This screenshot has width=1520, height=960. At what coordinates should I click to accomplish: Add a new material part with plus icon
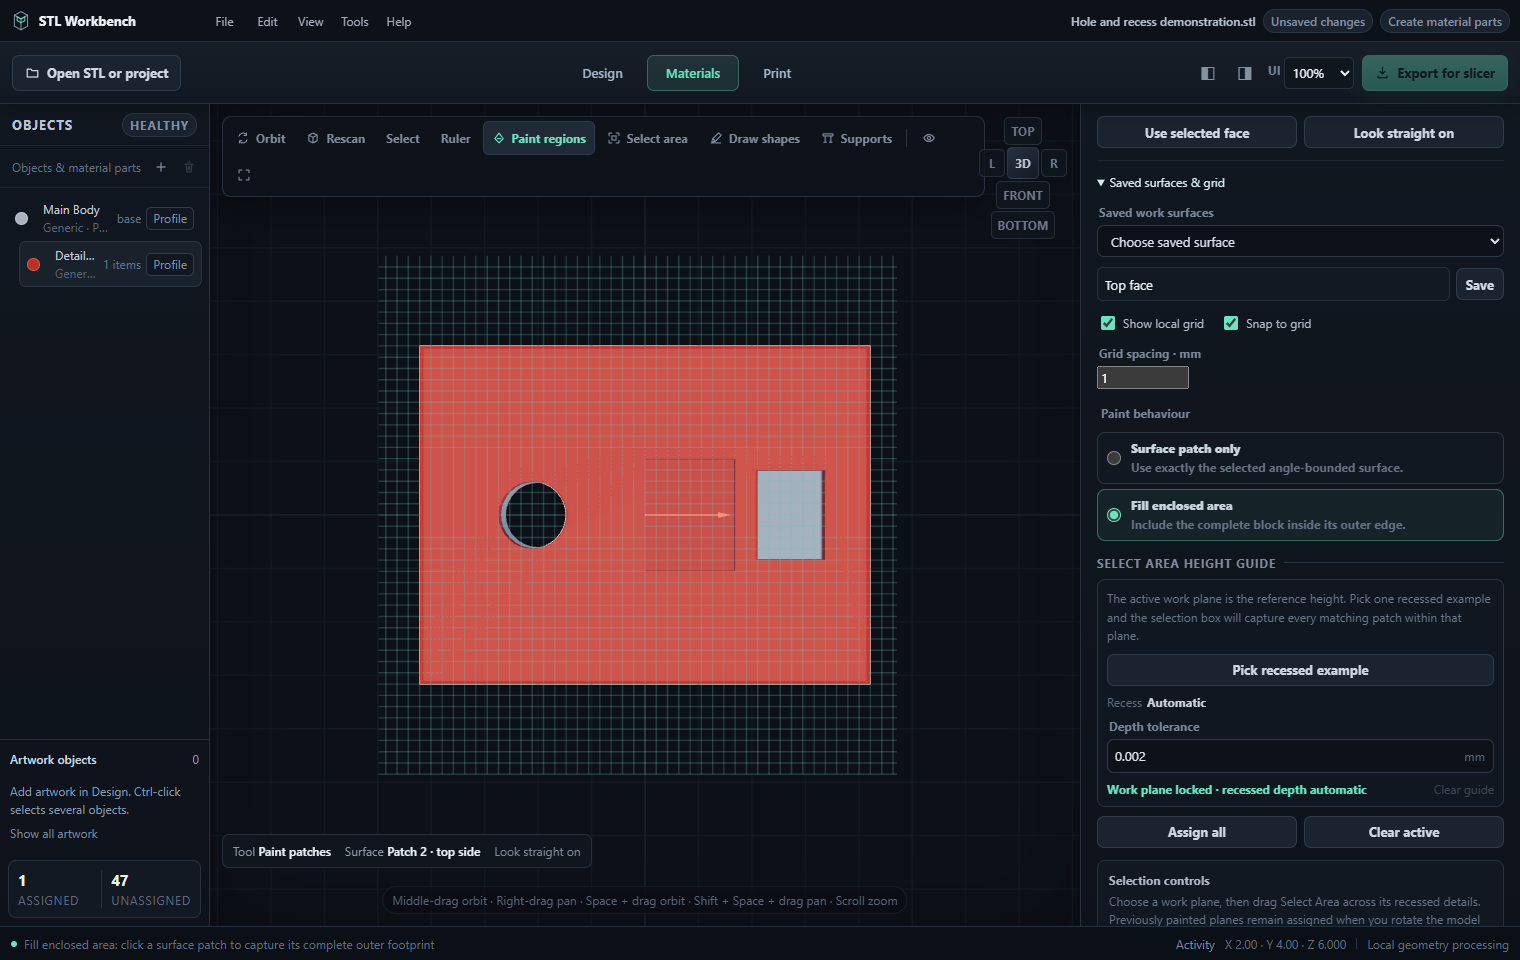click(x=161, y=167)
